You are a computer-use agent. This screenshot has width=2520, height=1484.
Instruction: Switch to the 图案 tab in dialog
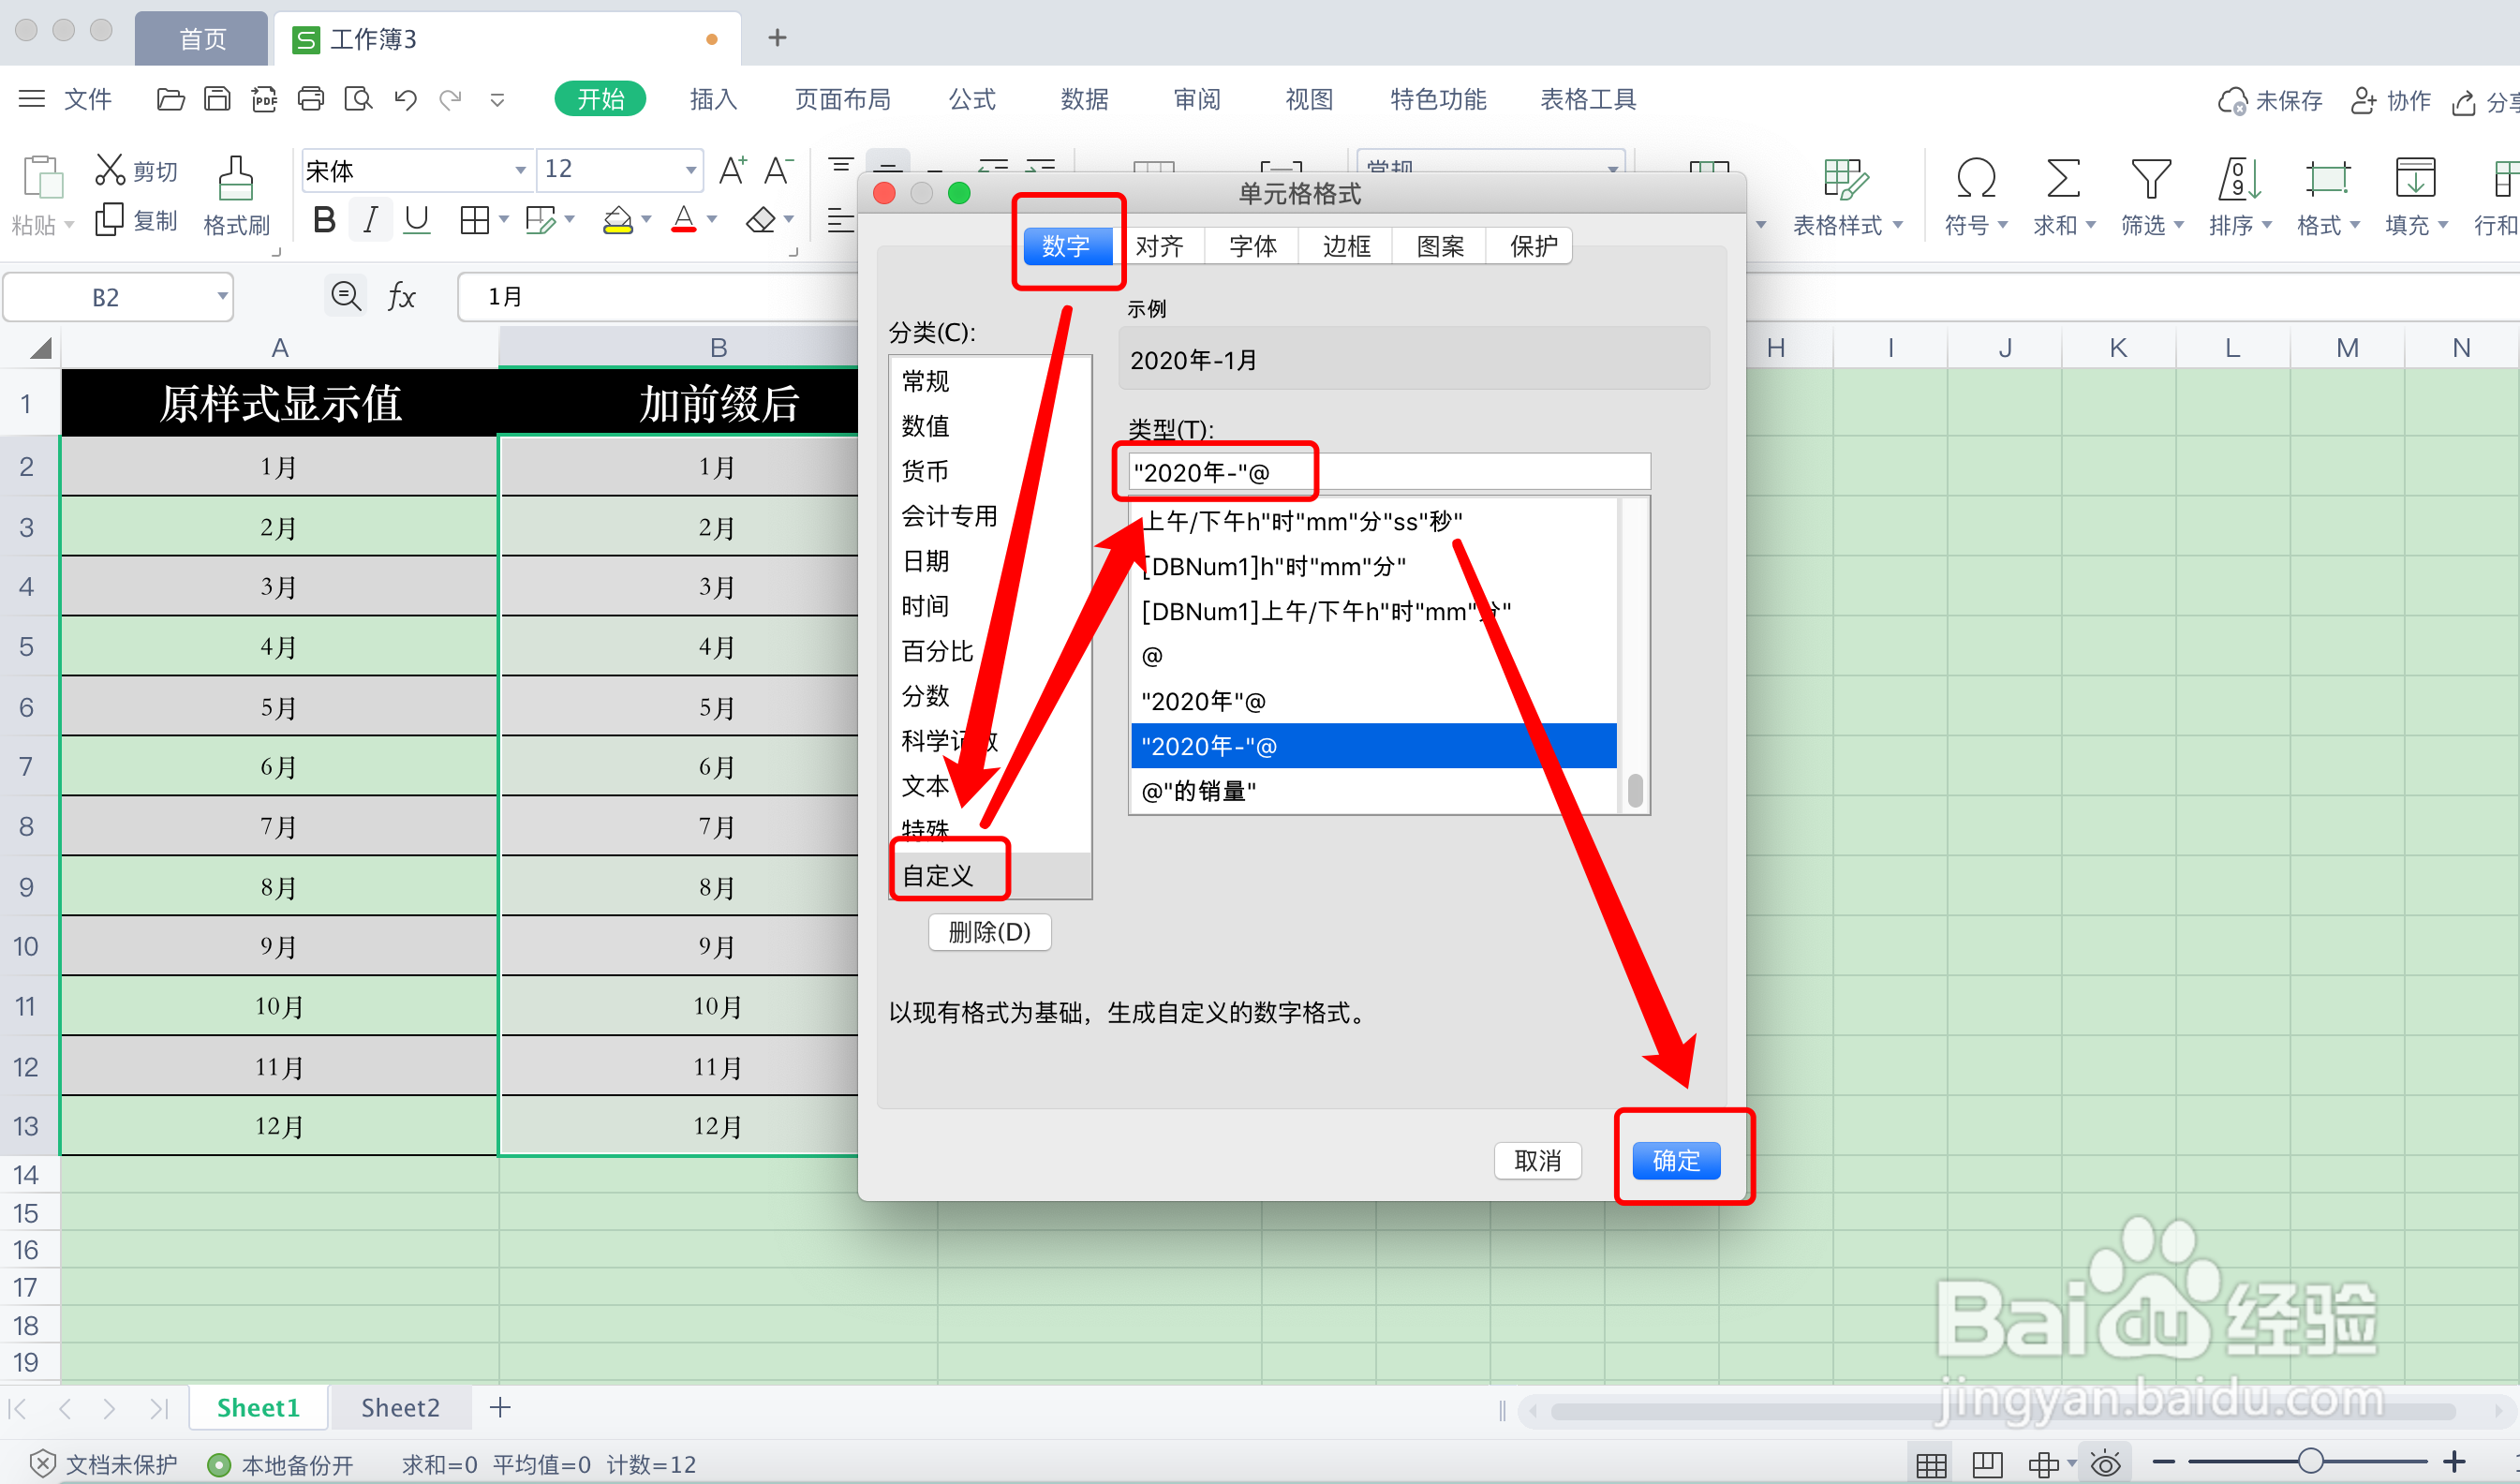(x=1439, y=246)
